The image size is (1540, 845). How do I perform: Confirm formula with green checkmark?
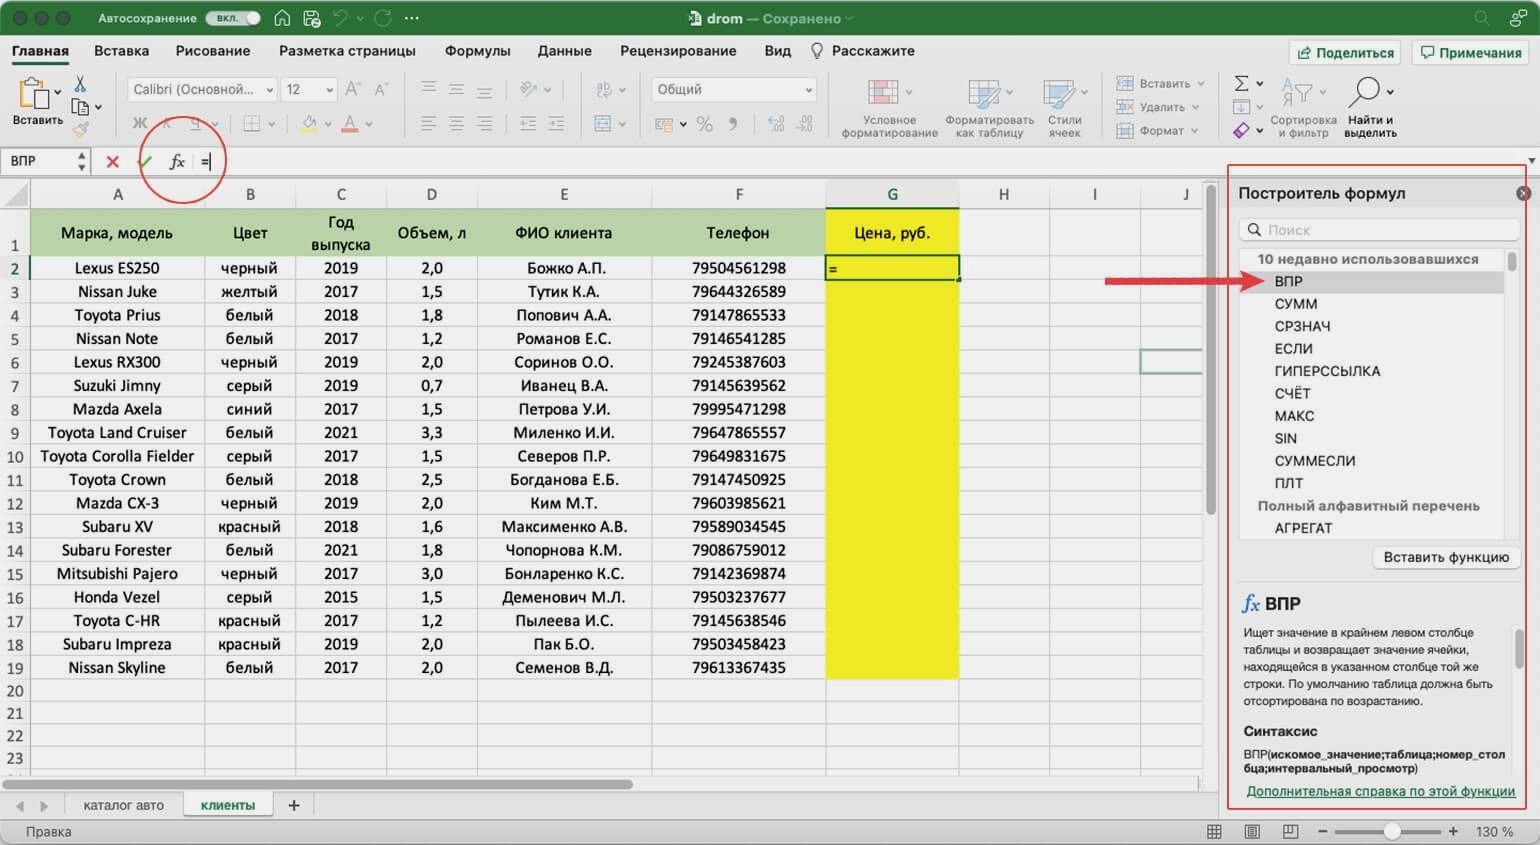[145, 161]
